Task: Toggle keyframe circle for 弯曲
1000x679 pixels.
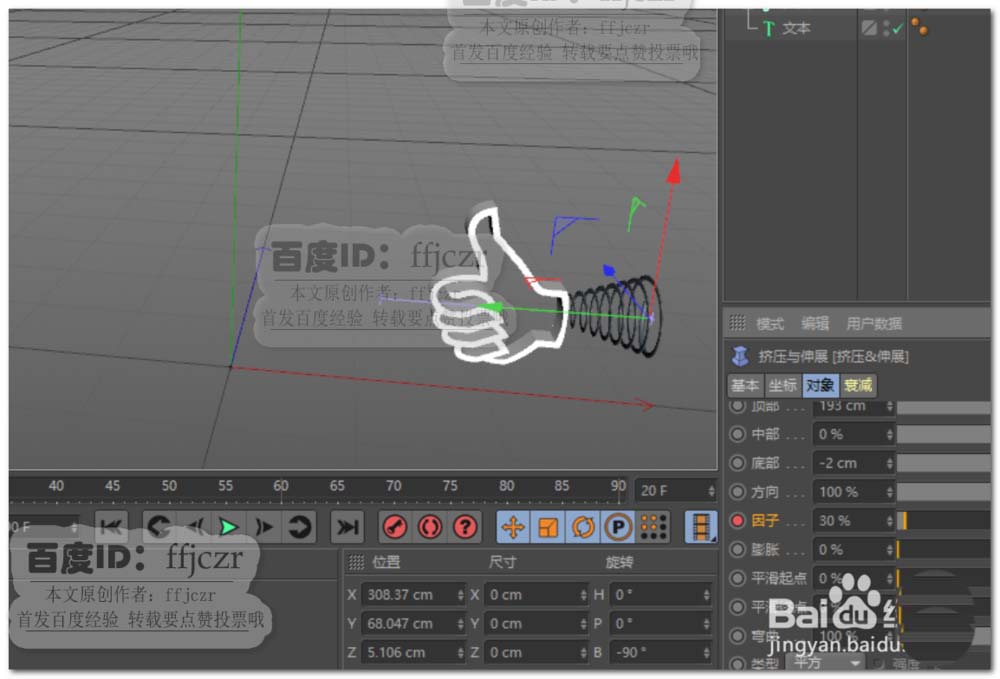Action: 737,635
